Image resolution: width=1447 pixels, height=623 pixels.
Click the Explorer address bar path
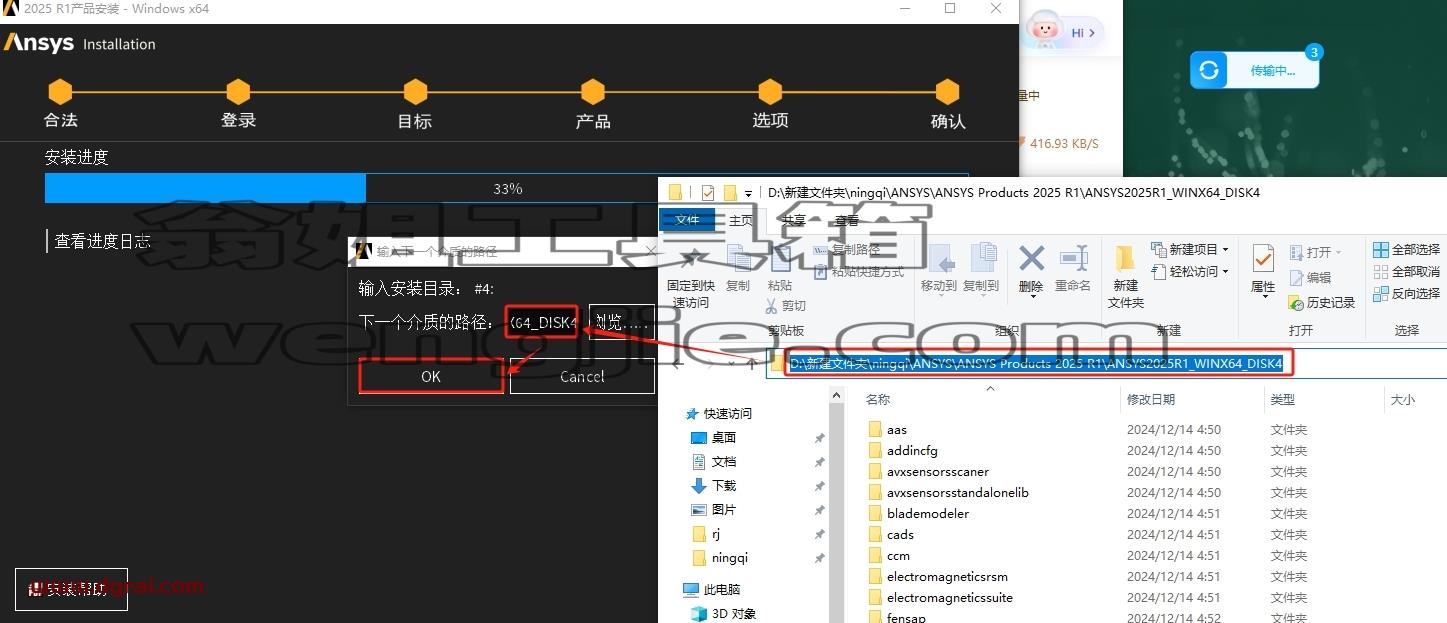point(1035,364)
